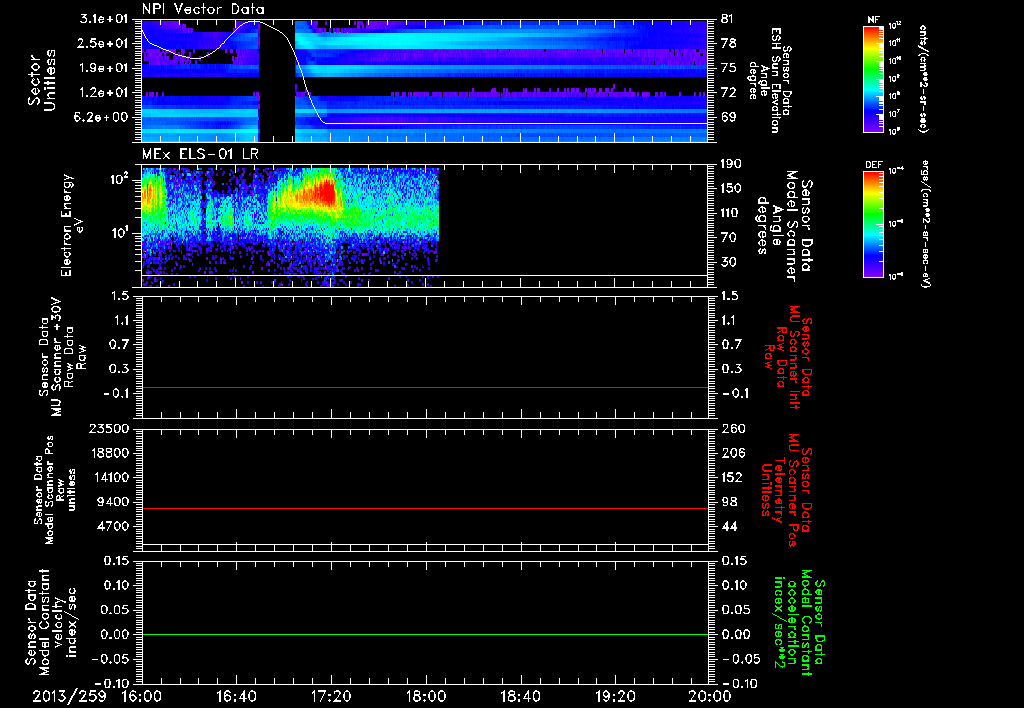
Task: Click the 81 degree tick on the right axis
Action: pos(728,19)
